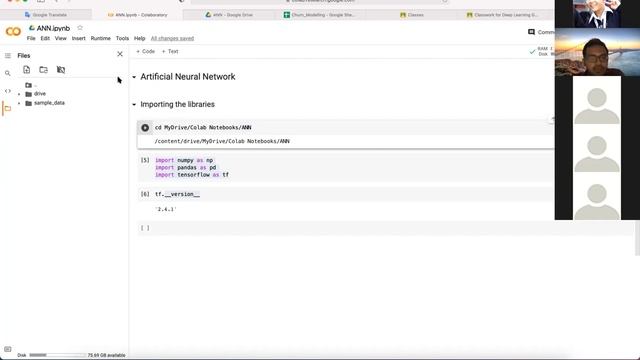Open the Insert menu
640x360 pixels.
click(x=78, y=38)
